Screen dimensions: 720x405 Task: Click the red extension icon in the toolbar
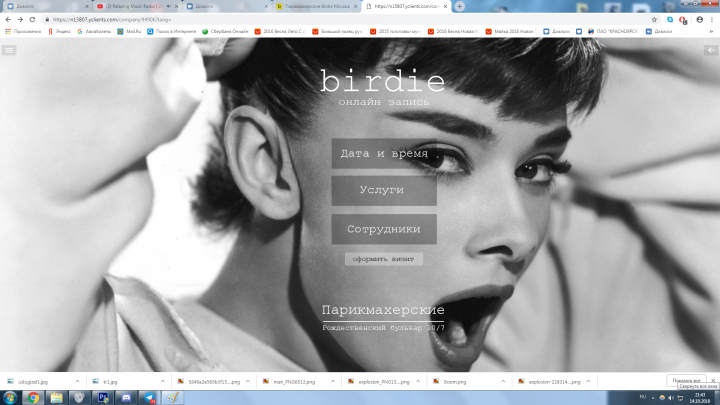click(x=683, y=20)
